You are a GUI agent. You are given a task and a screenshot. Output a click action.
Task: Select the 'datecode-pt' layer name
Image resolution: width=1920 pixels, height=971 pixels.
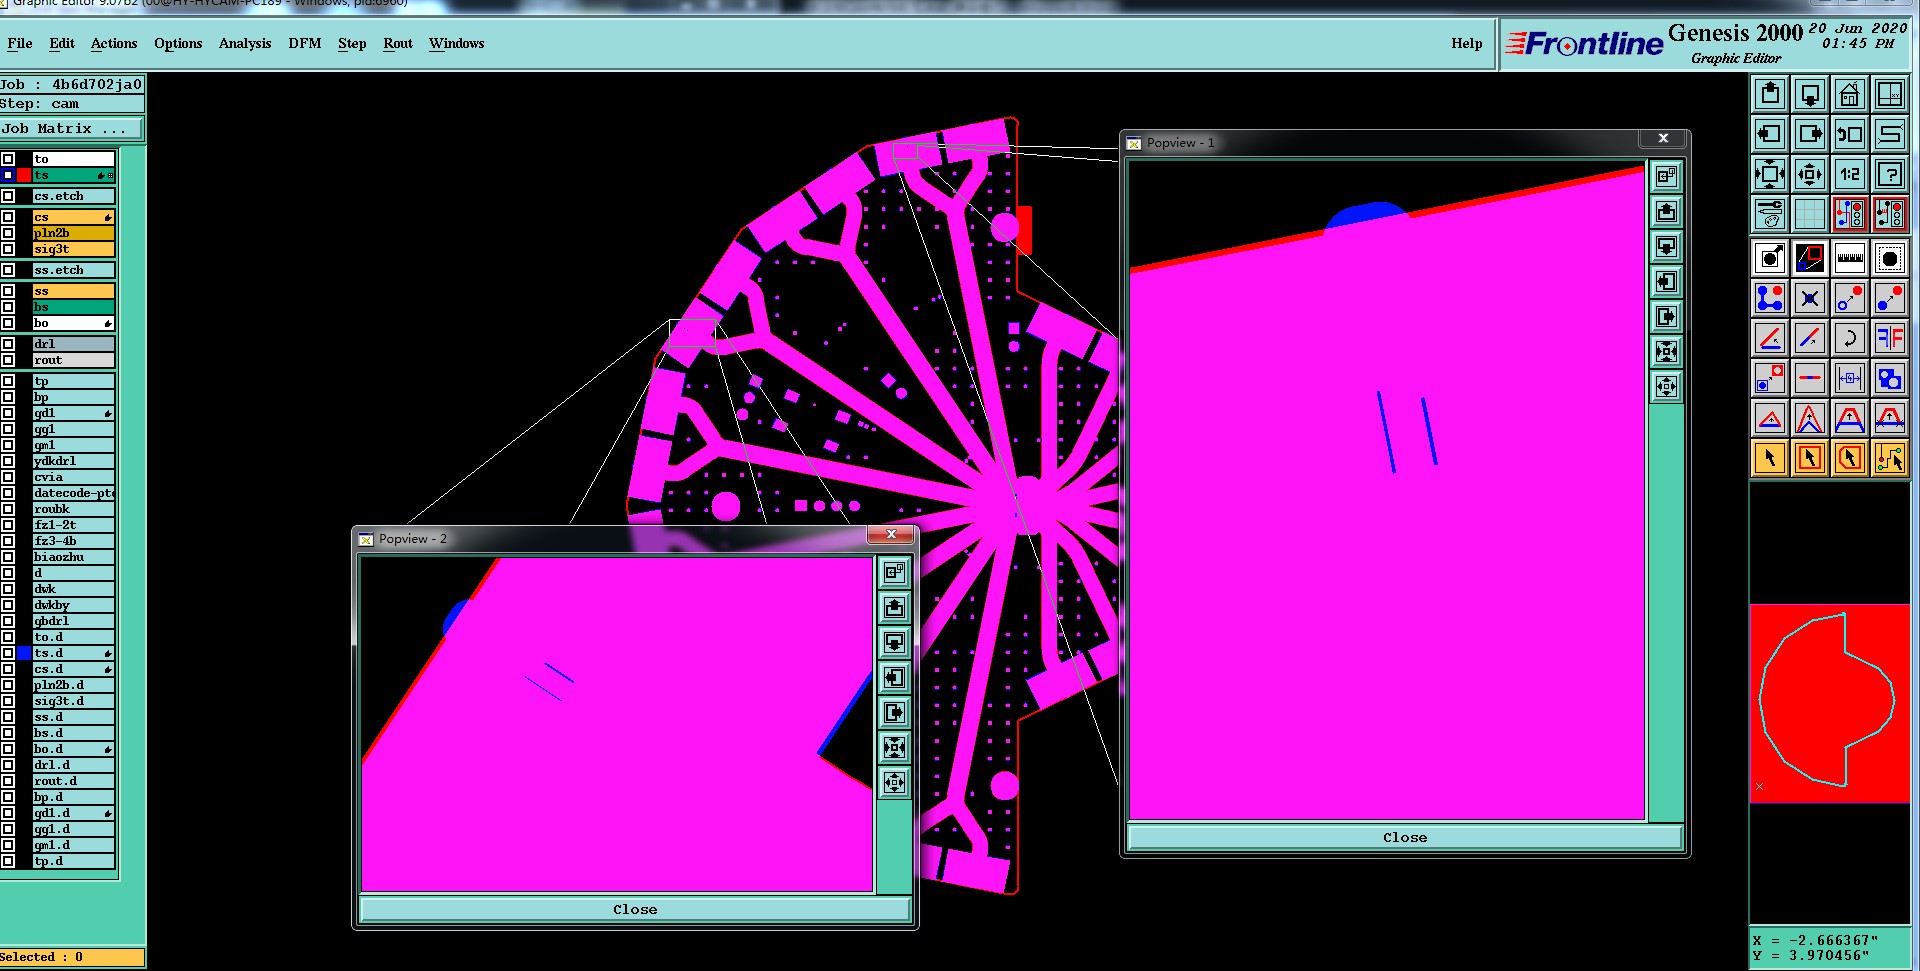pos(74,493)
